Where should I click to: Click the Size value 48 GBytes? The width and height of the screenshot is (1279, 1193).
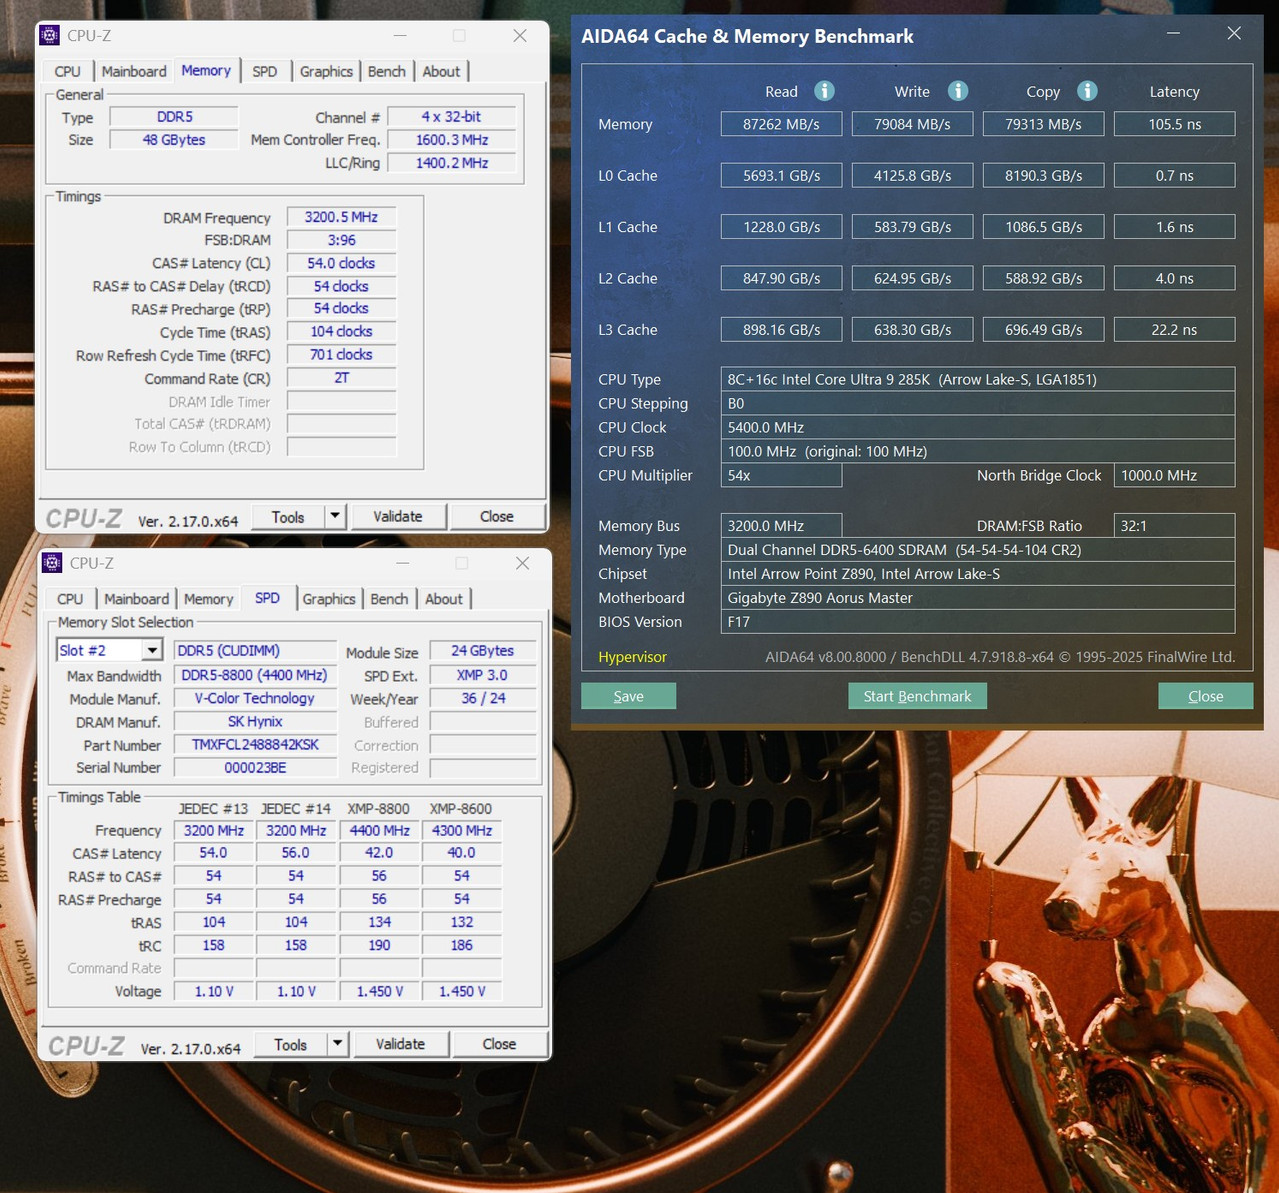174,140
